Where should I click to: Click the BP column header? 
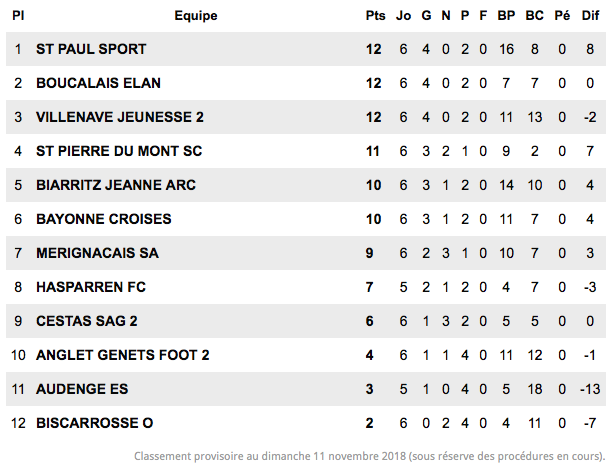(506, 16)
